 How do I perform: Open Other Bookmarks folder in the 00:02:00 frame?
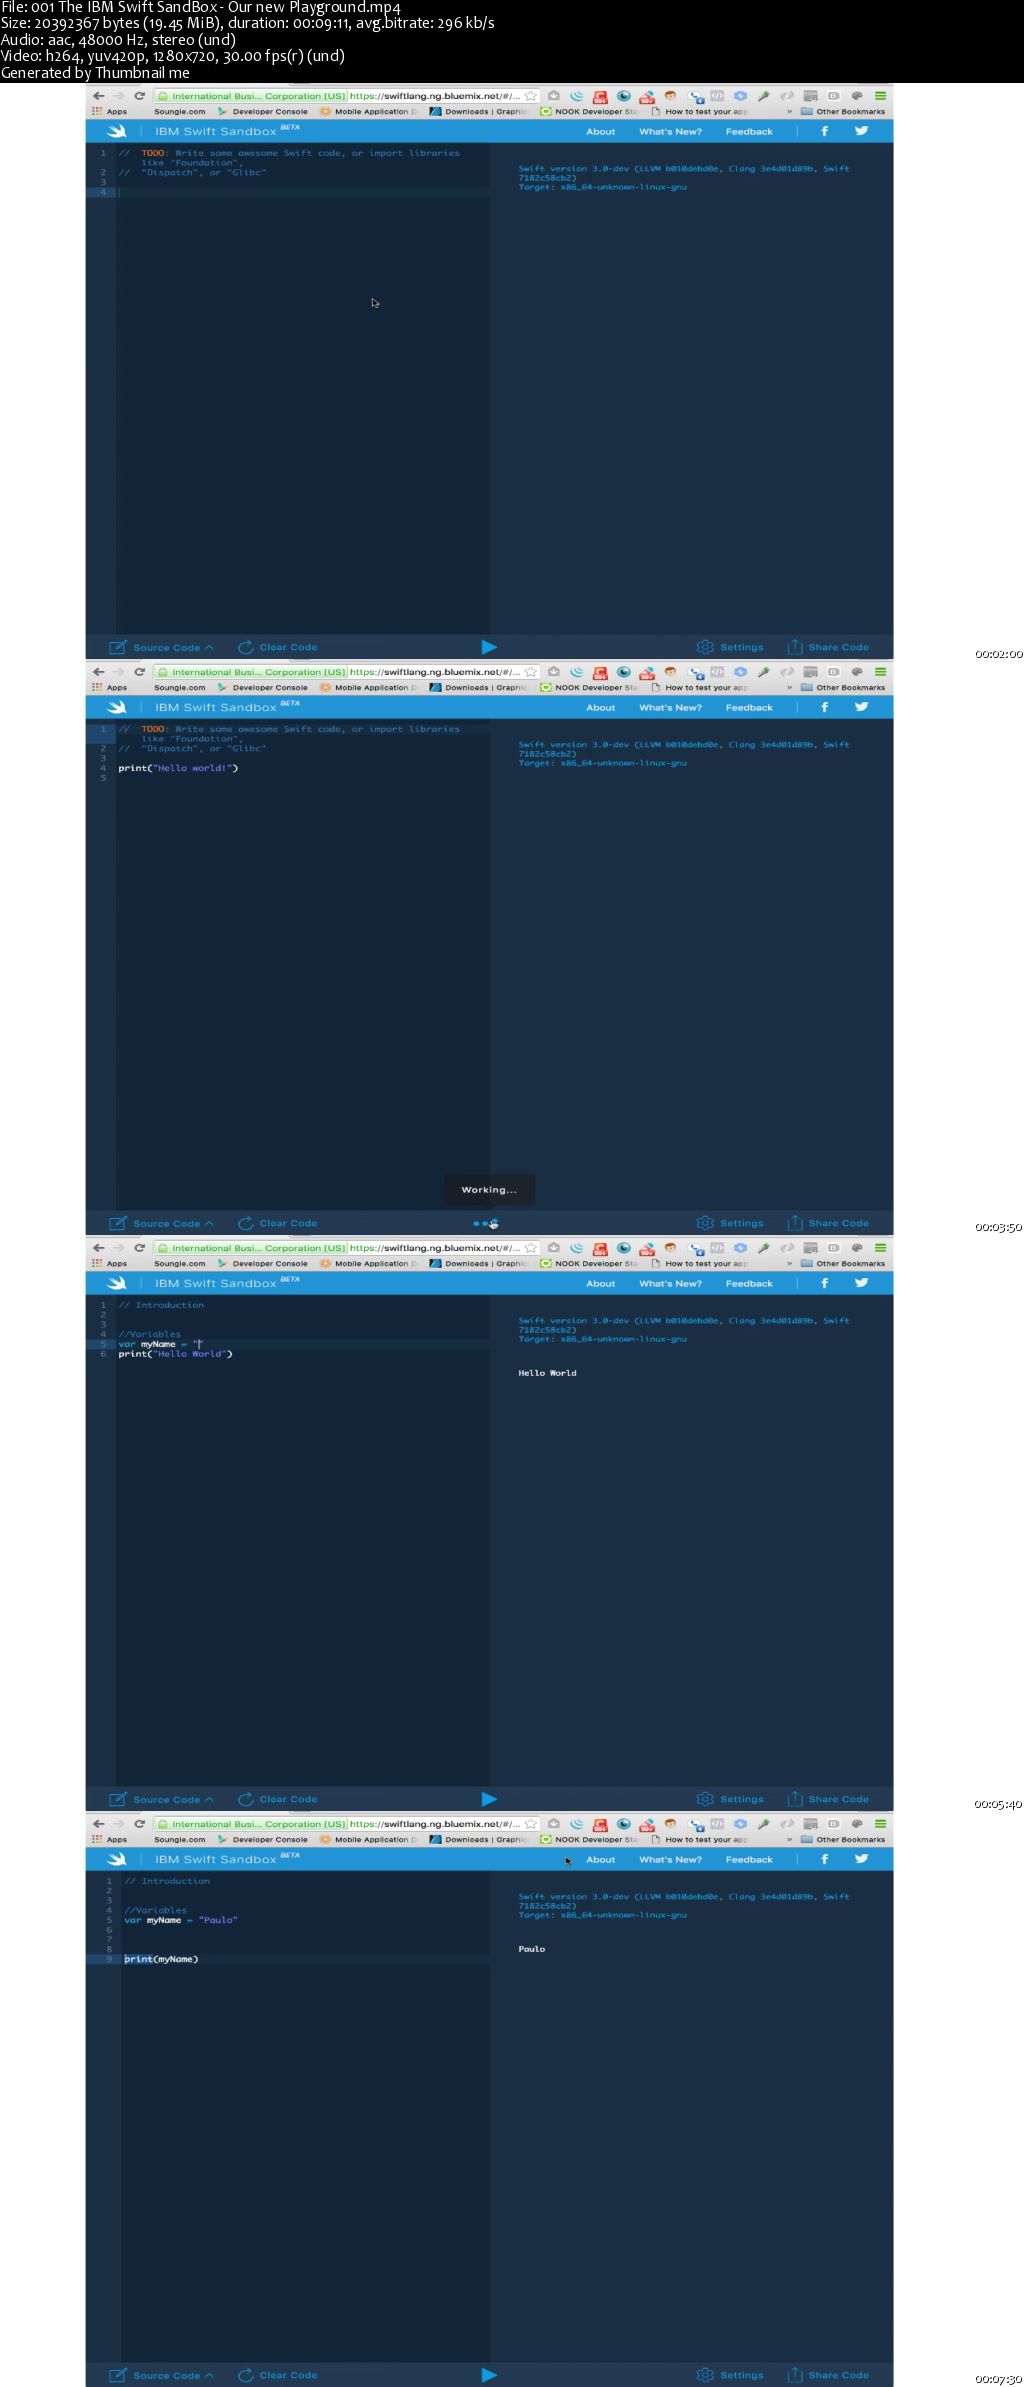843,112
